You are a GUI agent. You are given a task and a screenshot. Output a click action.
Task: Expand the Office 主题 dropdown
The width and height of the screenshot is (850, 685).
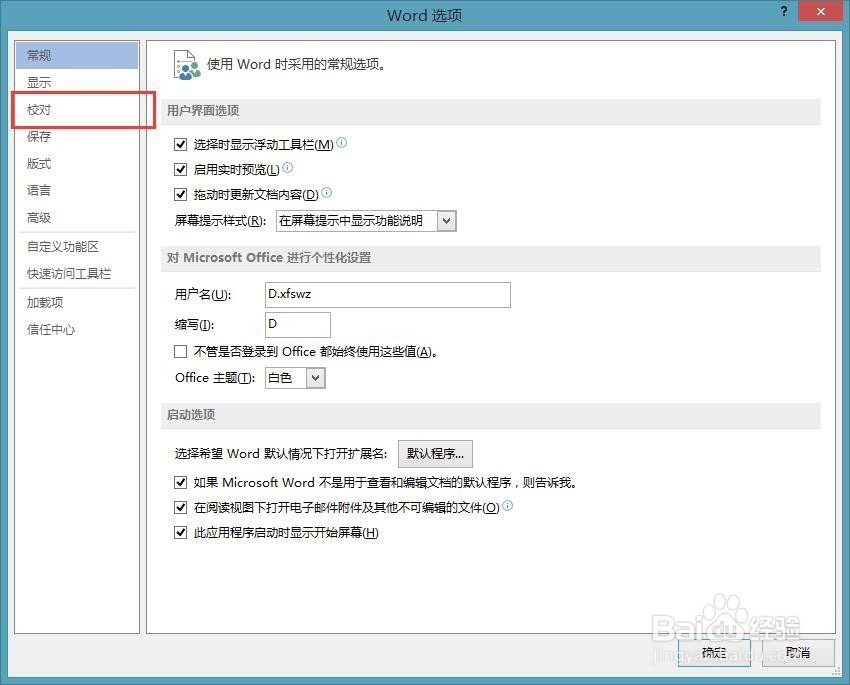pyautogui.click(x=315, y=378)
